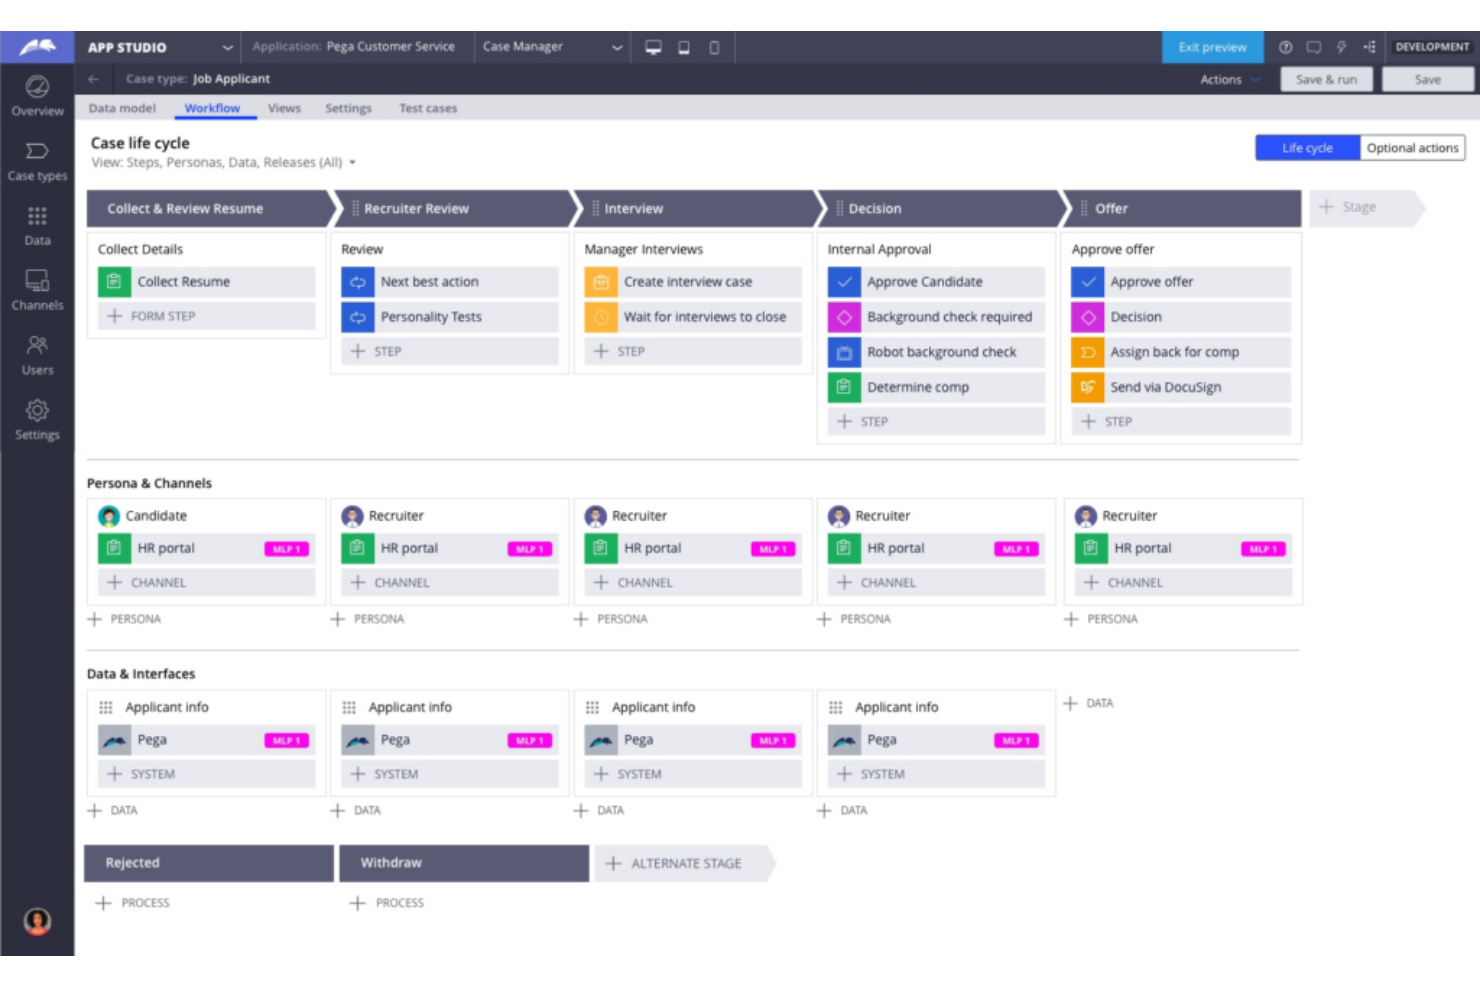Select the Decision stage header
1480x987 pixels.
coord(940,208)
